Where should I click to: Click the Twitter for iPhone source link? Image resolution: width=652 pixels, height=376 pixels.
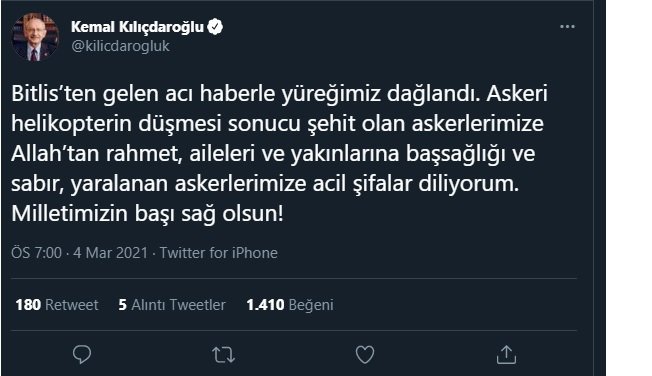[219, 253]
